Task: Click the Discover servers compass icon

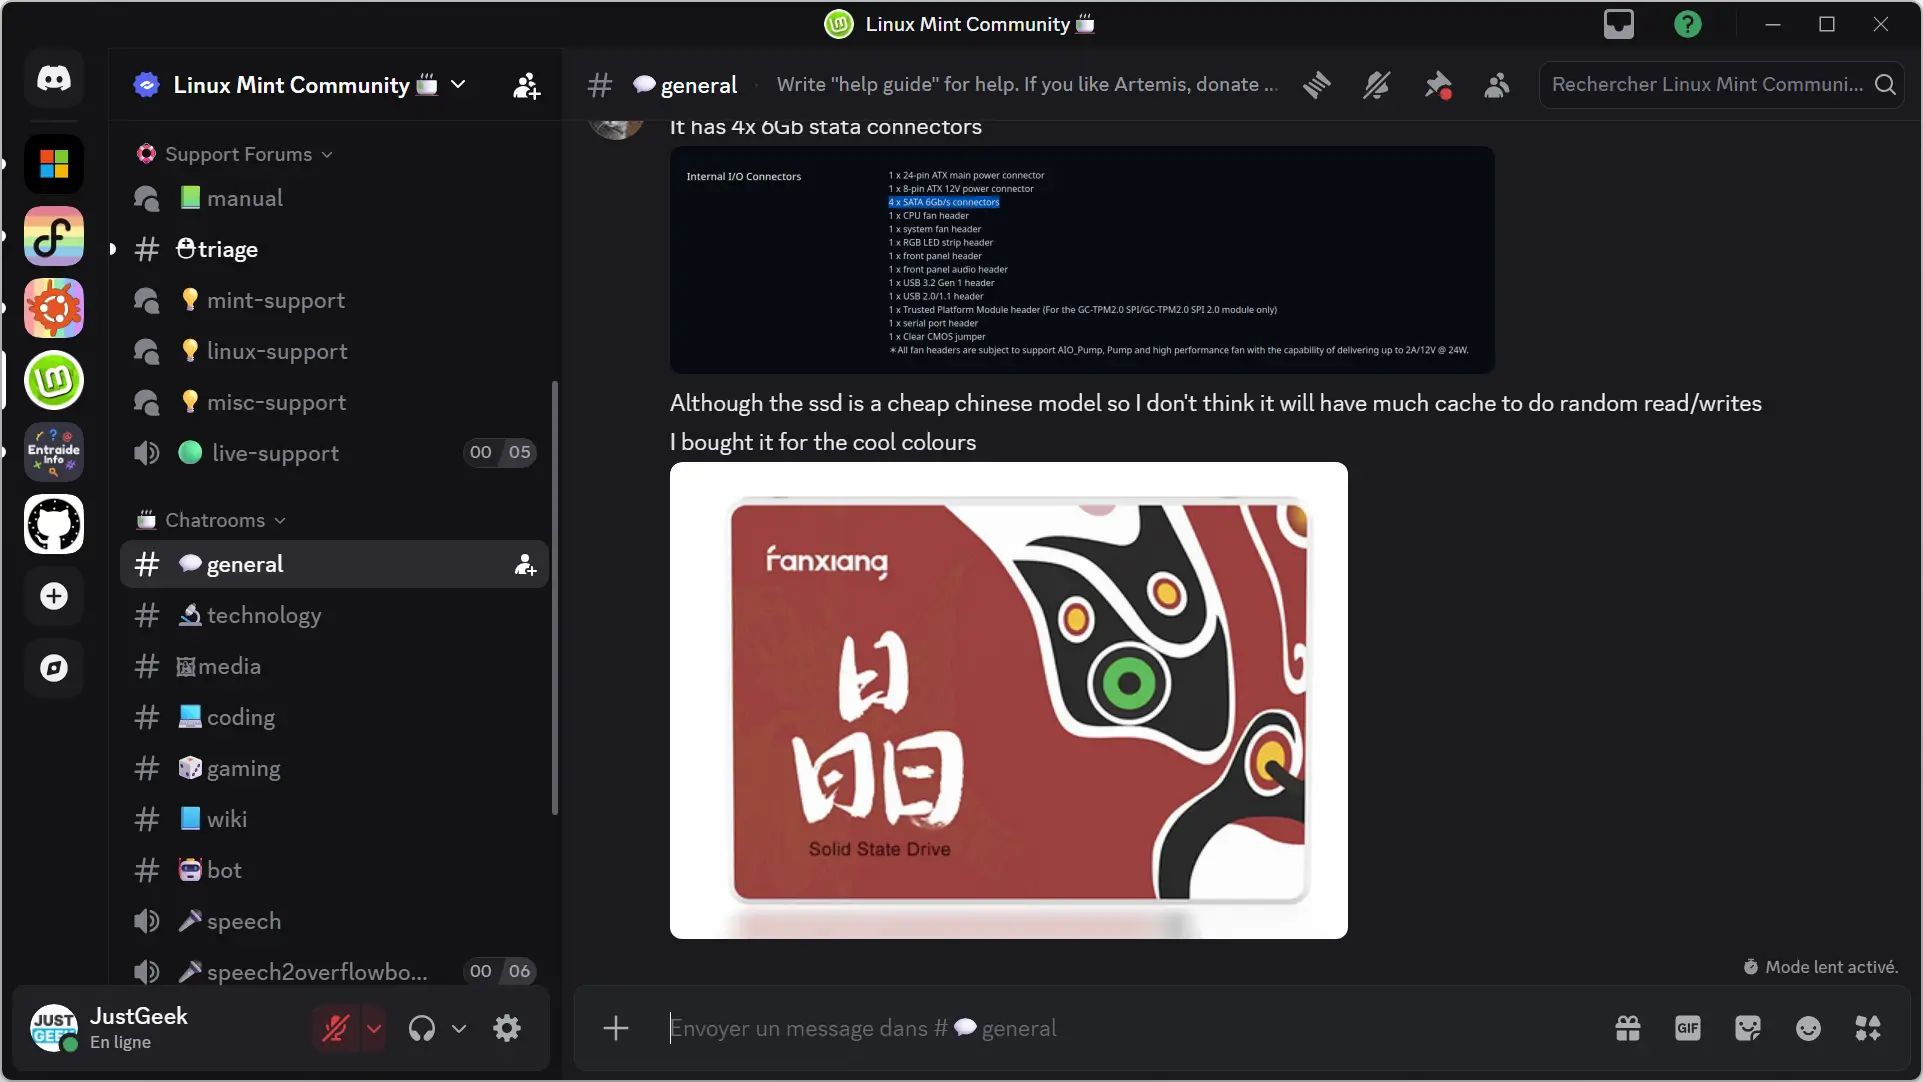Action: [x=54, y=668]
